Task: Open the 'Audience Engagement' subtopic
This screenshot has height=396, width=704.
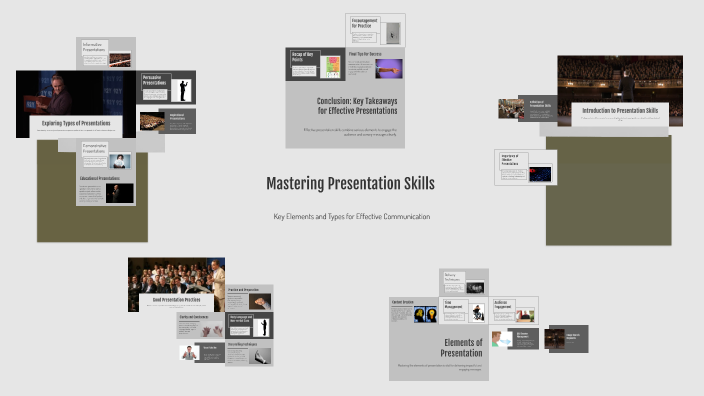Action: click(x=514, y=311)
